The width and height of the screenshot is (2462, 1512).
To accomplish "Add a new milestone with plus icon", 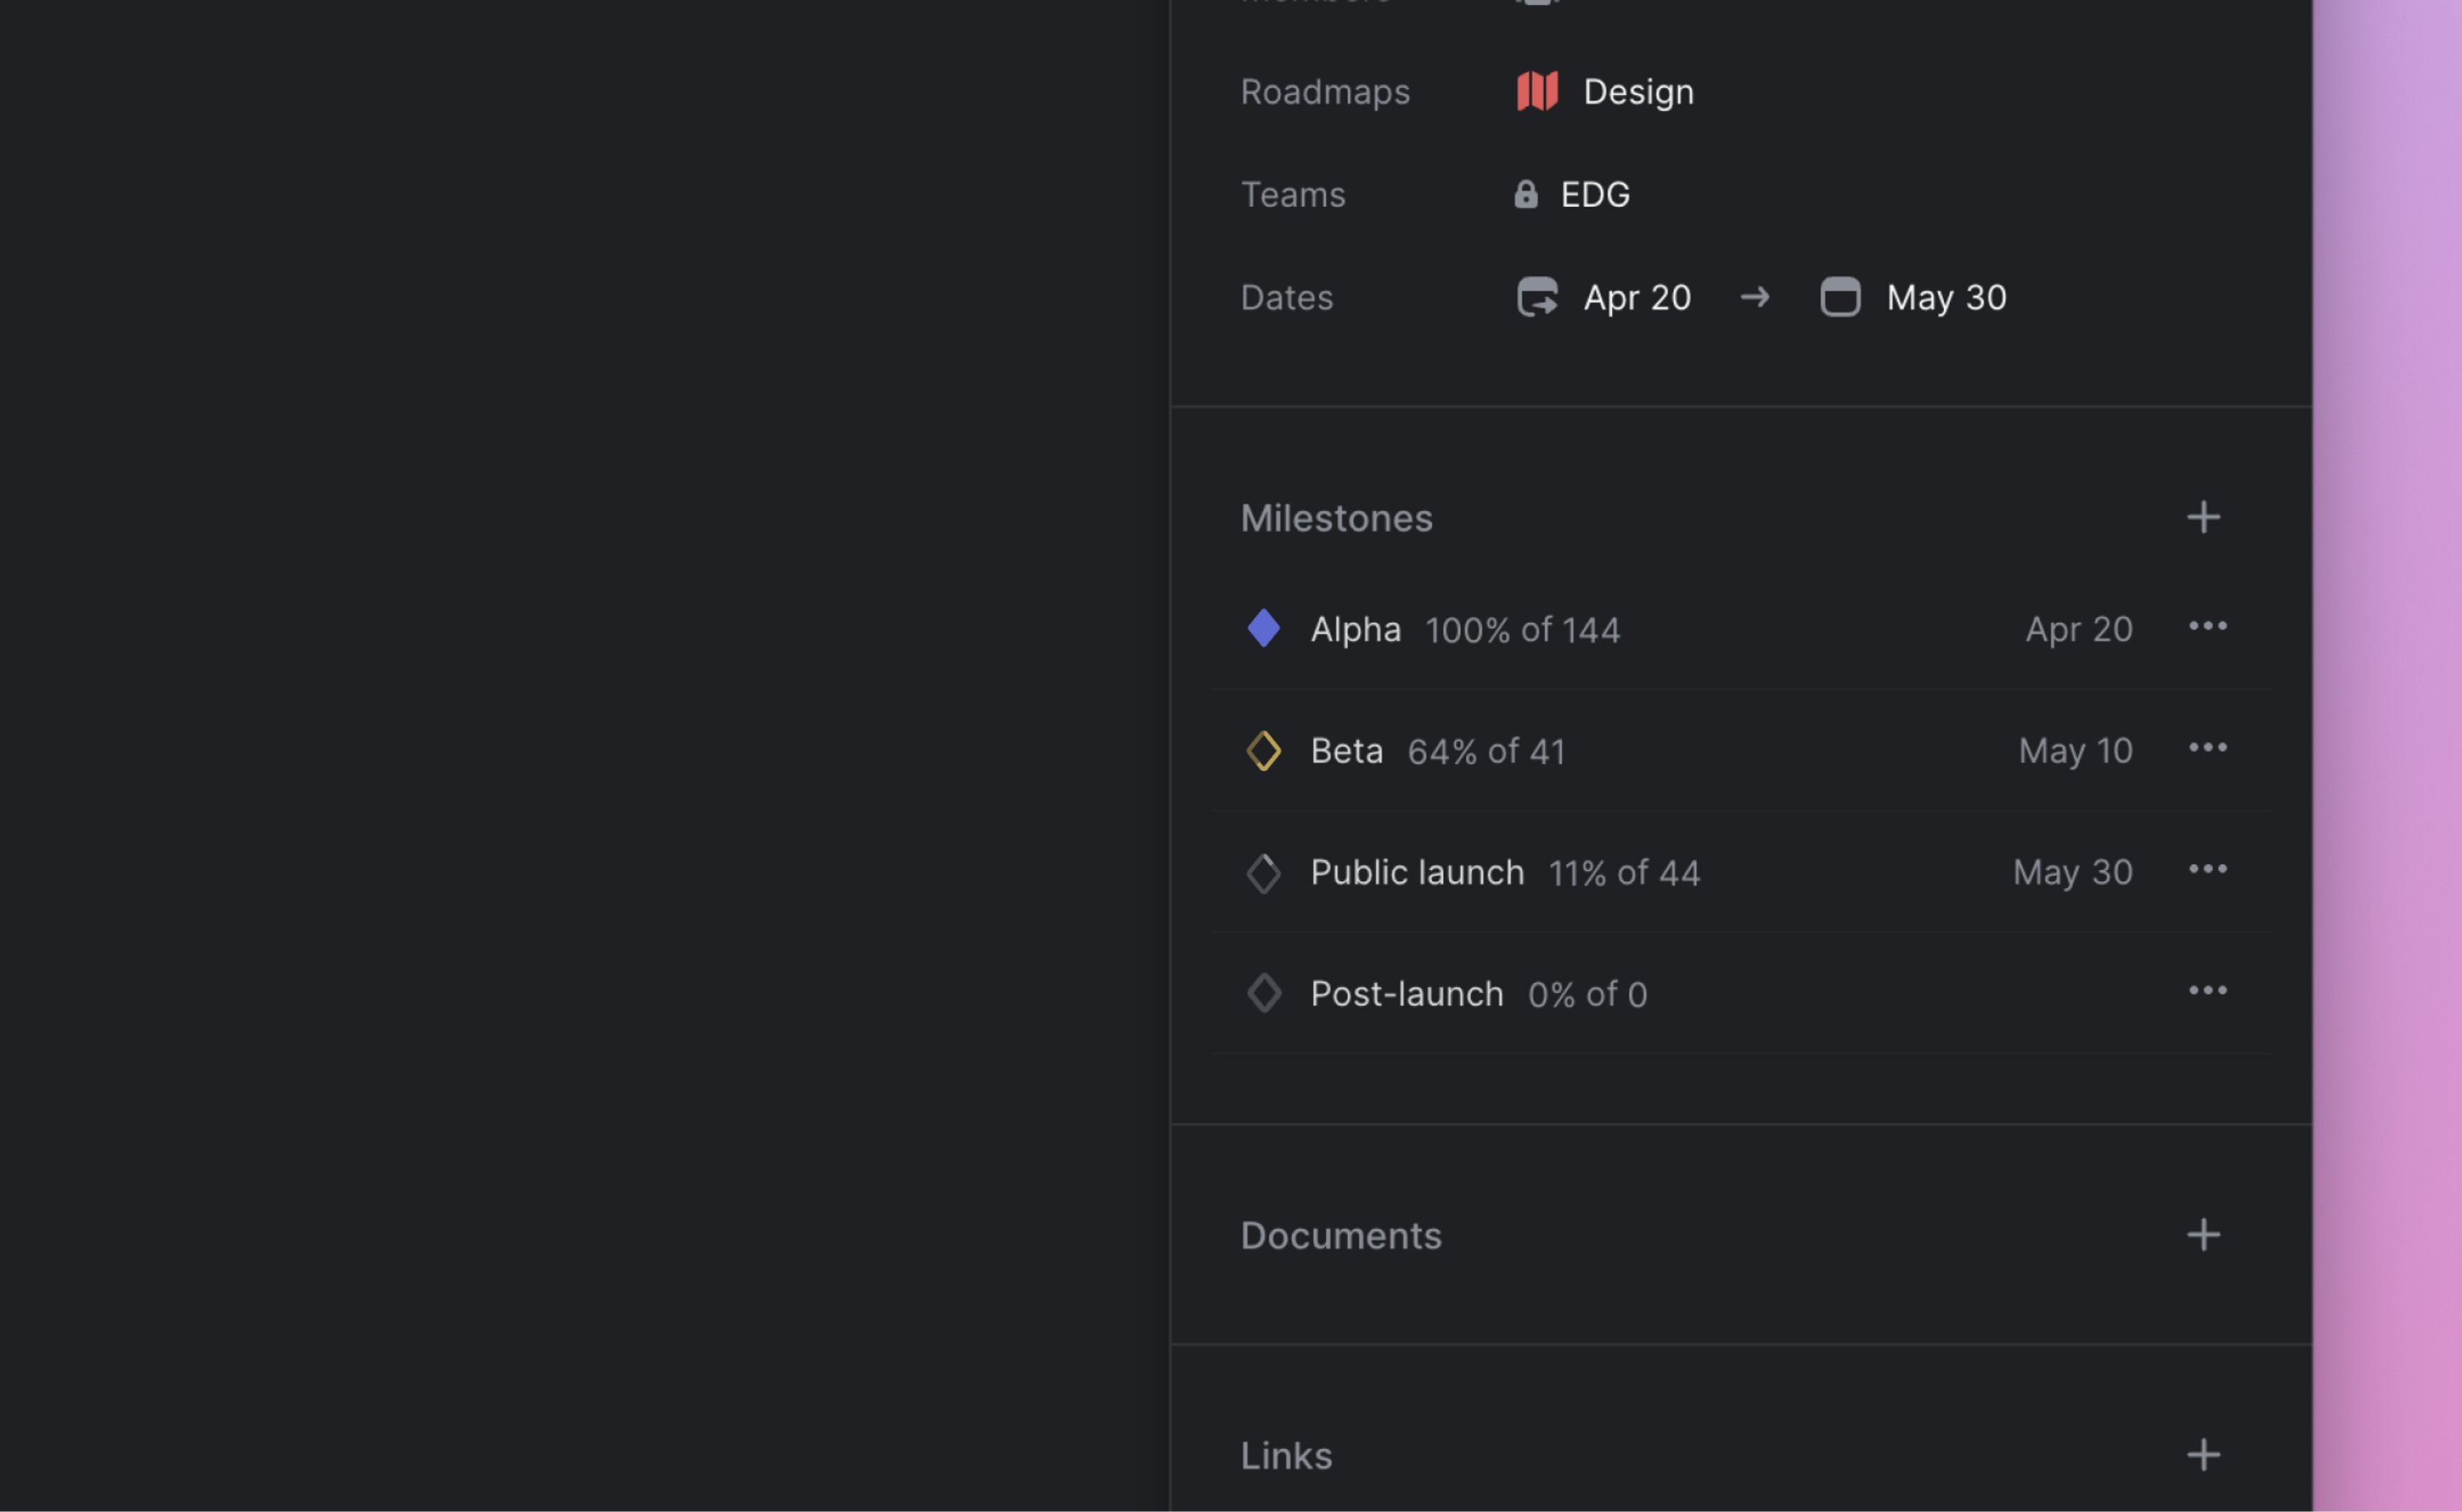I will (2203, 517).
